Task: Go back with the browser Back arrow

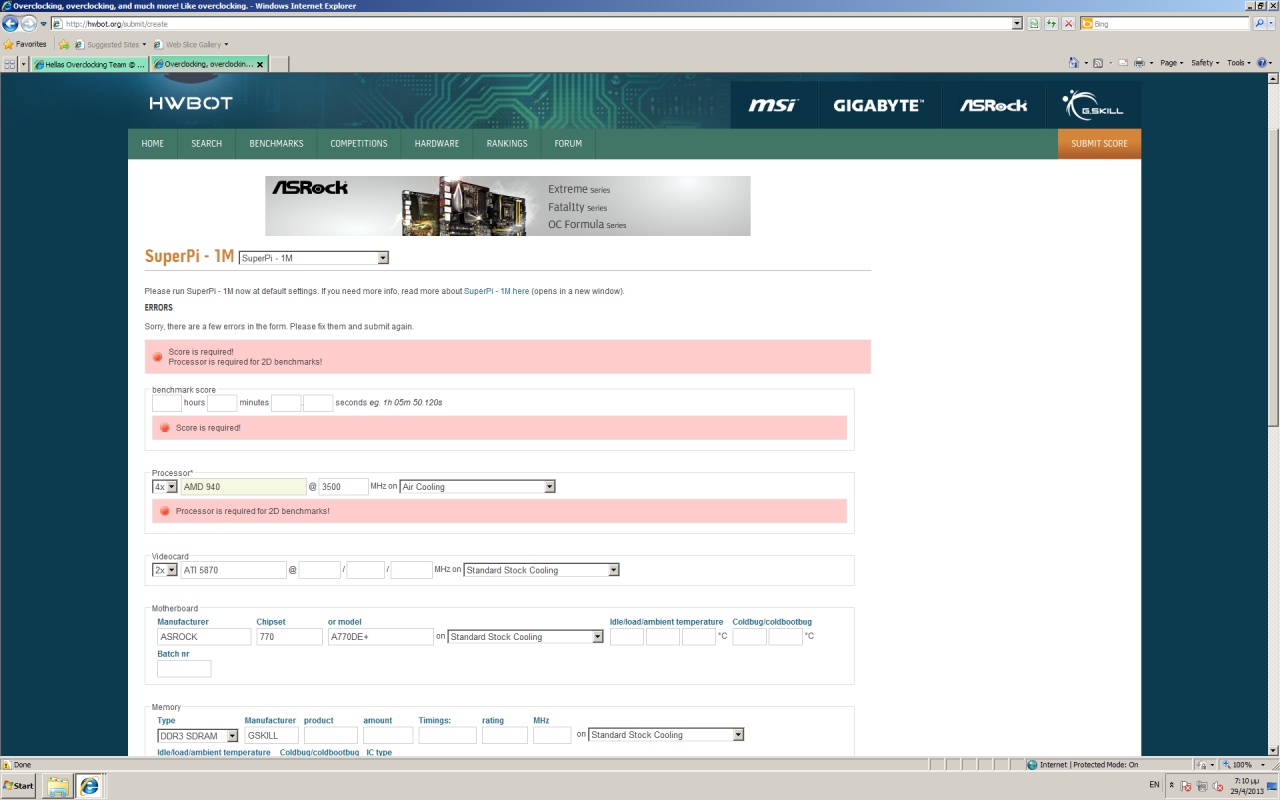Action: point(11,23)
